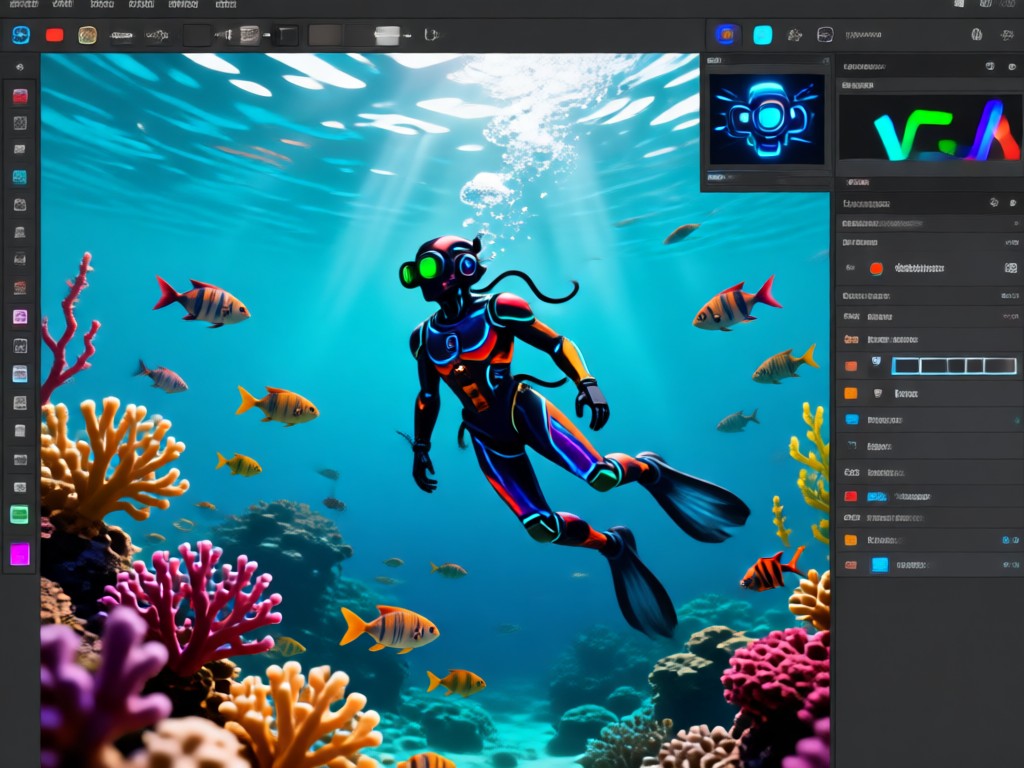
Task: Click the red-orange circle in the right panel
Action: click(x=876, y=268)
